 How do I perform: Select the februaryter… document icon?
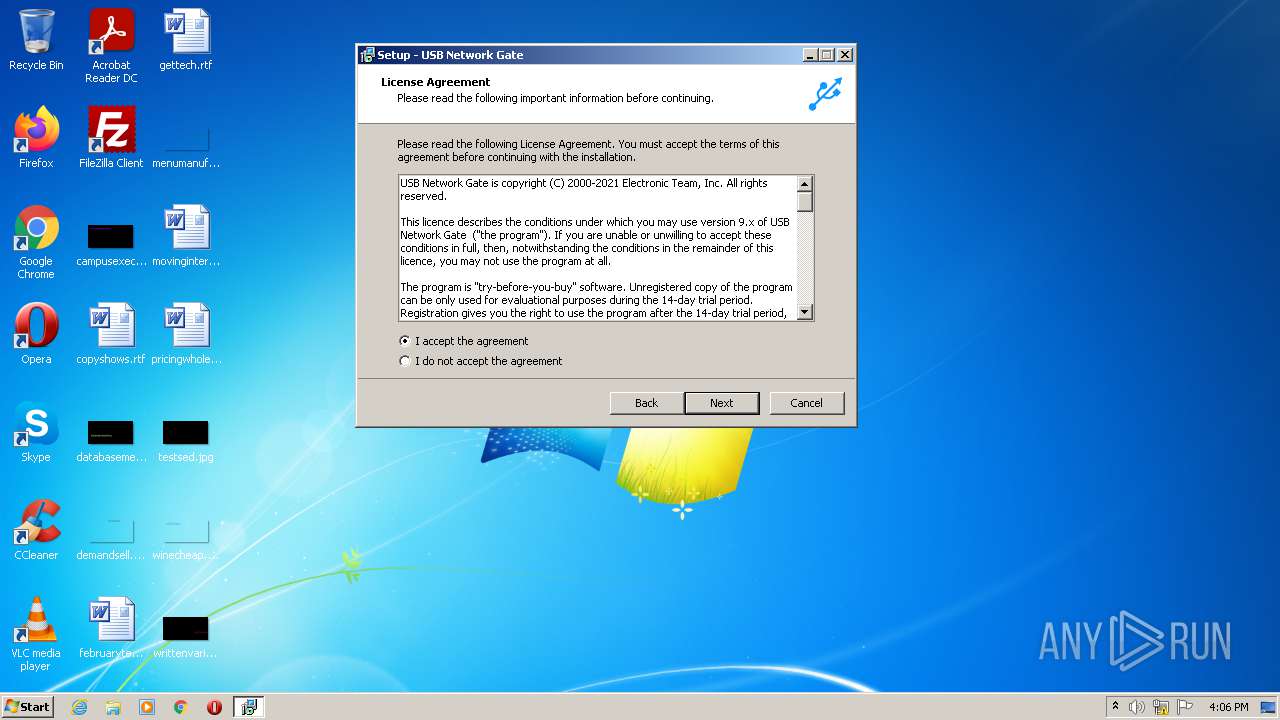pos(111,628)
